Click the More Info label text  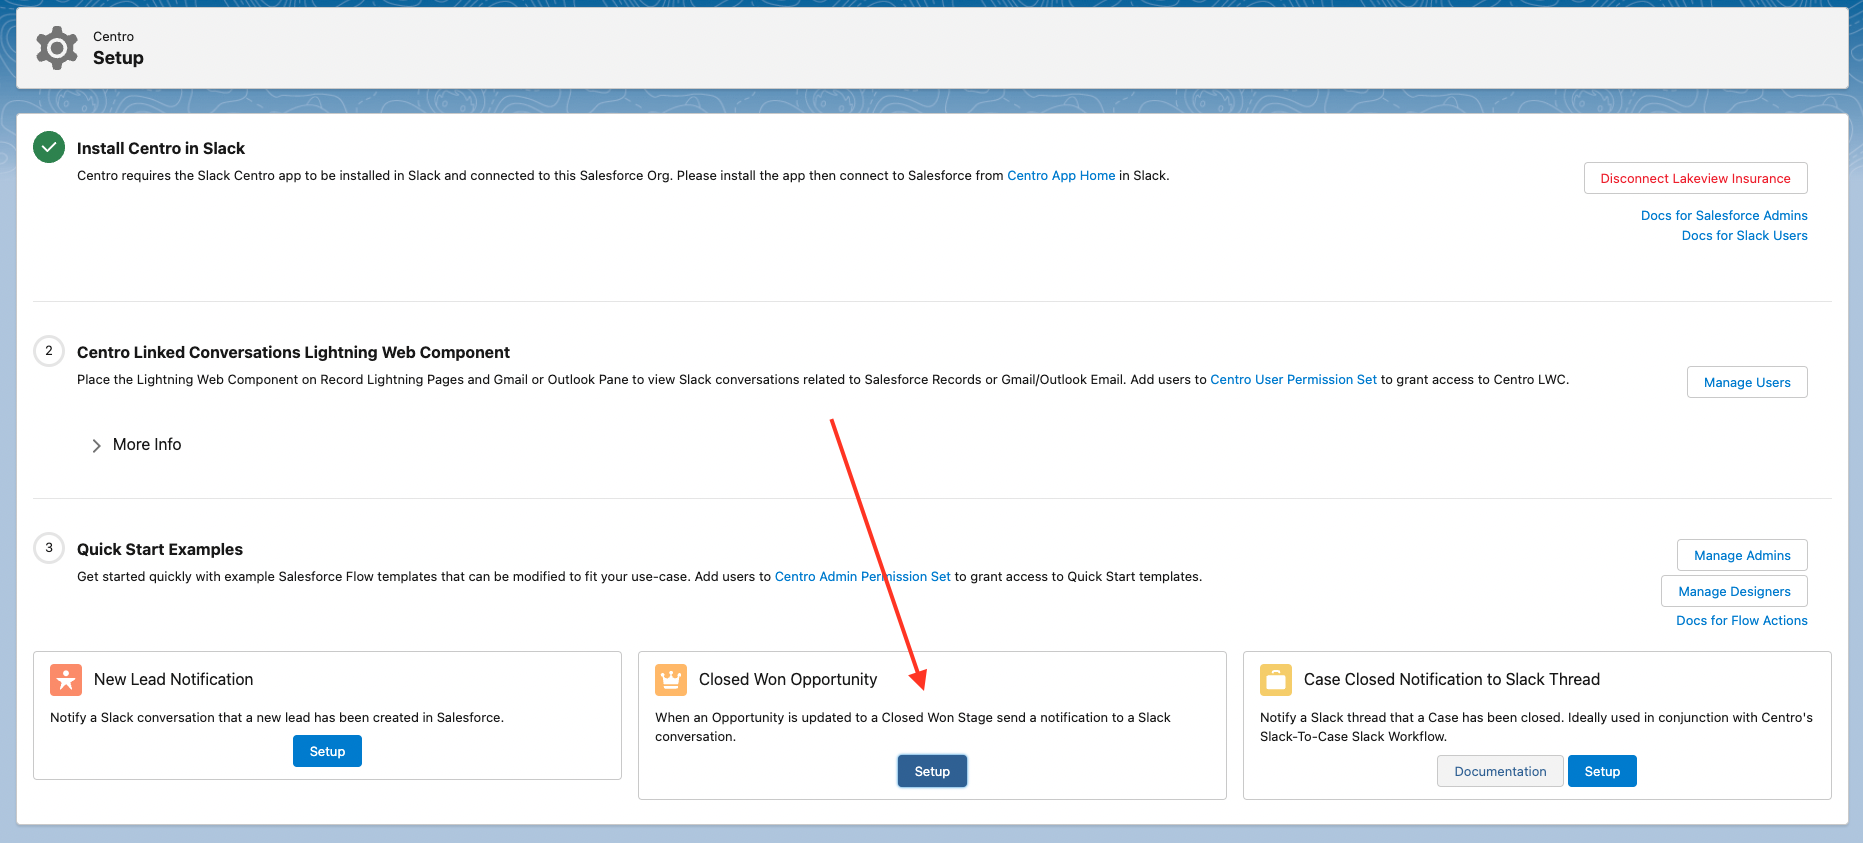[x=147, y=444]
